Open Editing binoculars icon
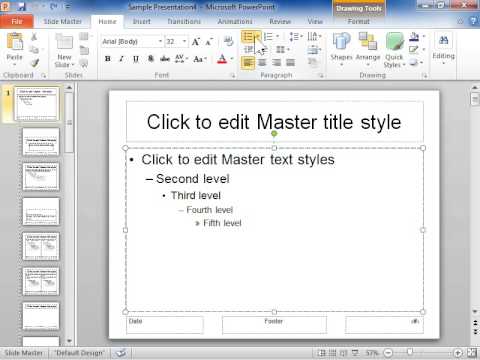Image resolution: width=480 pixels, height=360 pixels. (443, 41)
